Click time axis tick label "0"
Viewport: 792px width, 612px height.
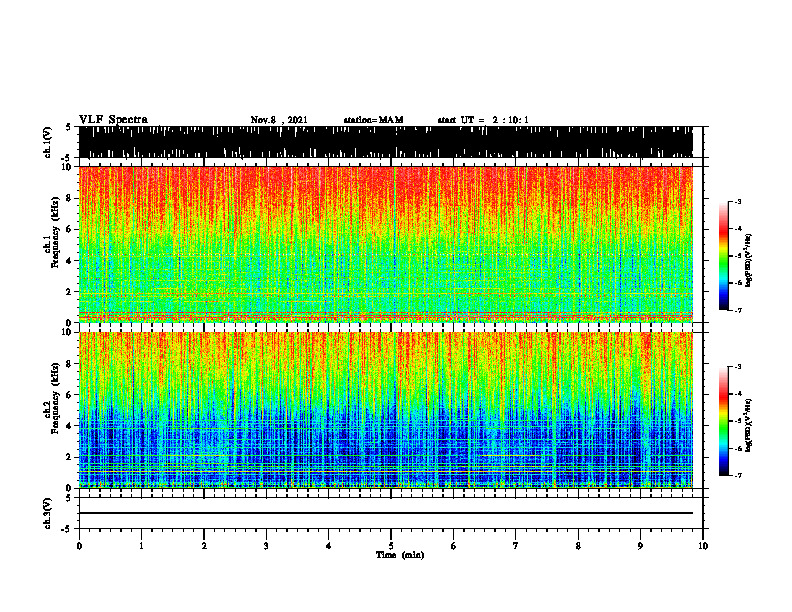click(x=79, y=545)
